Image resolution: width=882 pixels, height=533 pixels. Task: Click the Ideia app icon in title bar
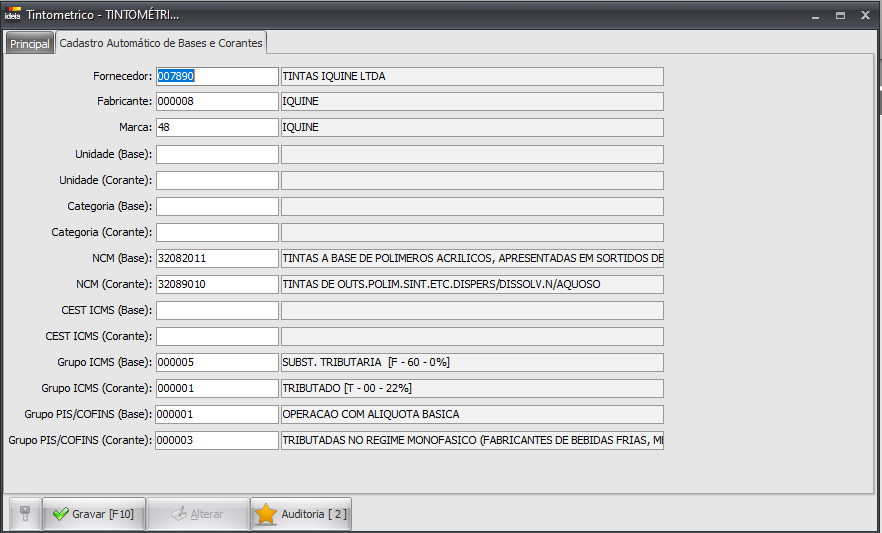click(13, 15)
